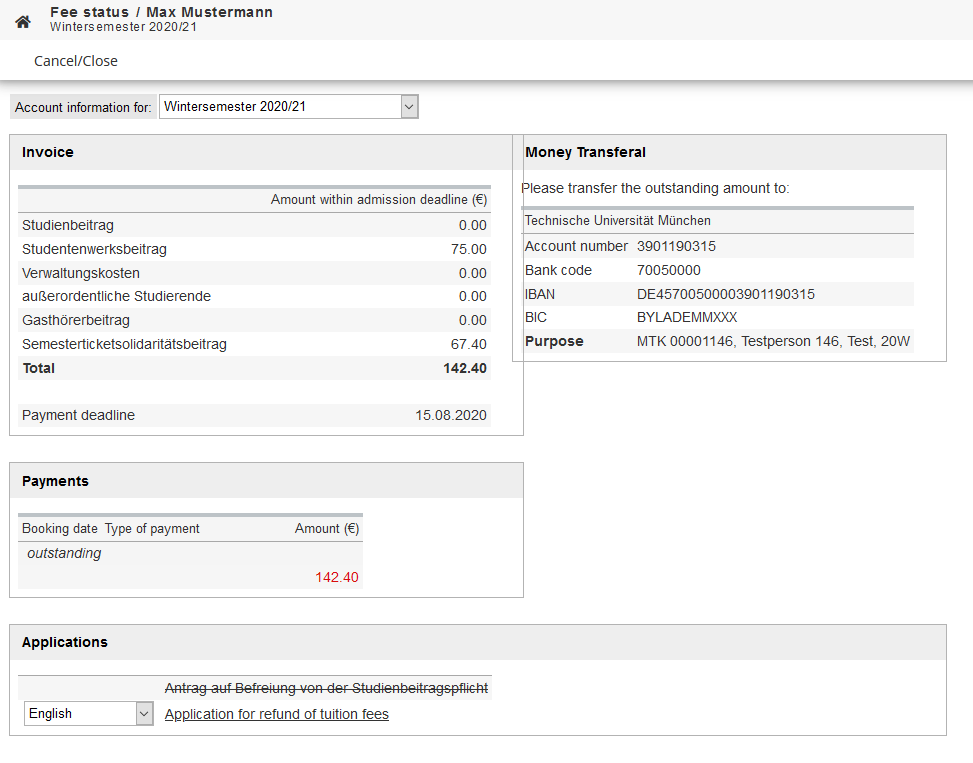Select the IBAN value DE45700500003901190315
Screen dimensions: 973x763
725,294
